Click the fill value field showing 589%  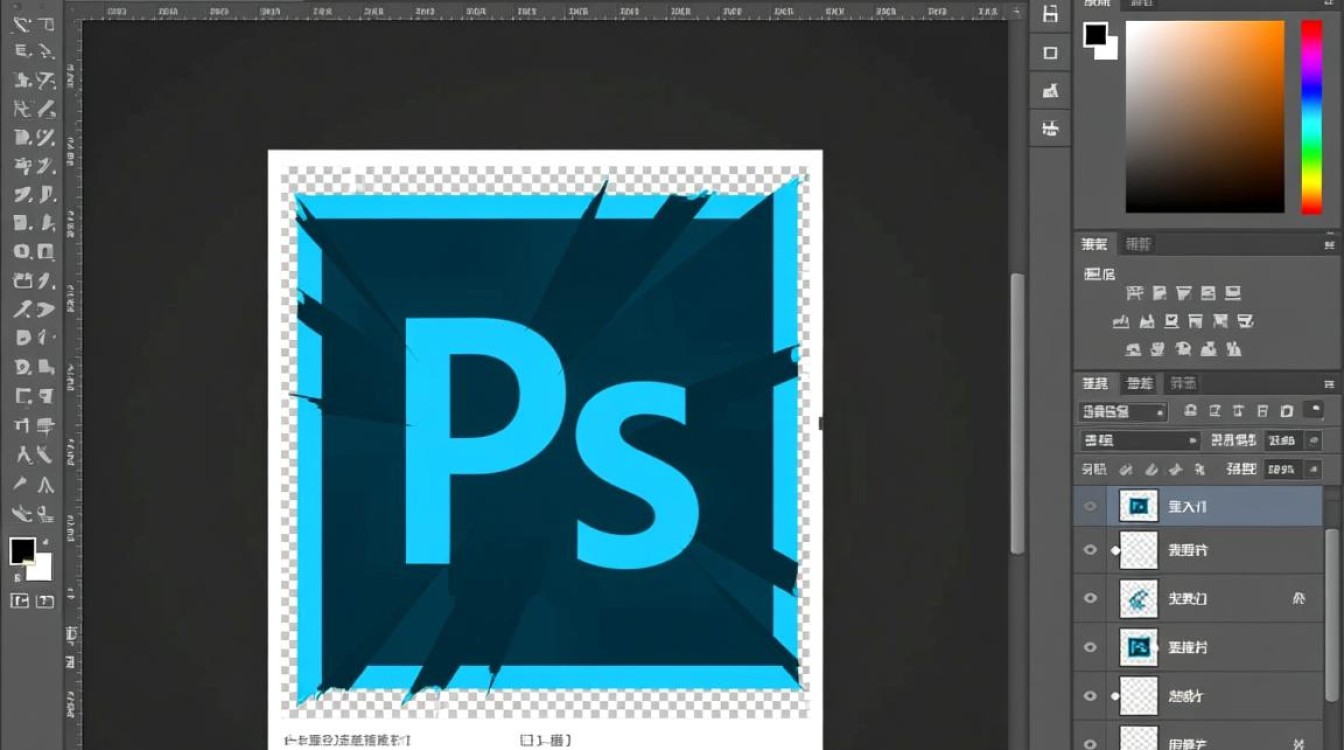coord(1283,469)
